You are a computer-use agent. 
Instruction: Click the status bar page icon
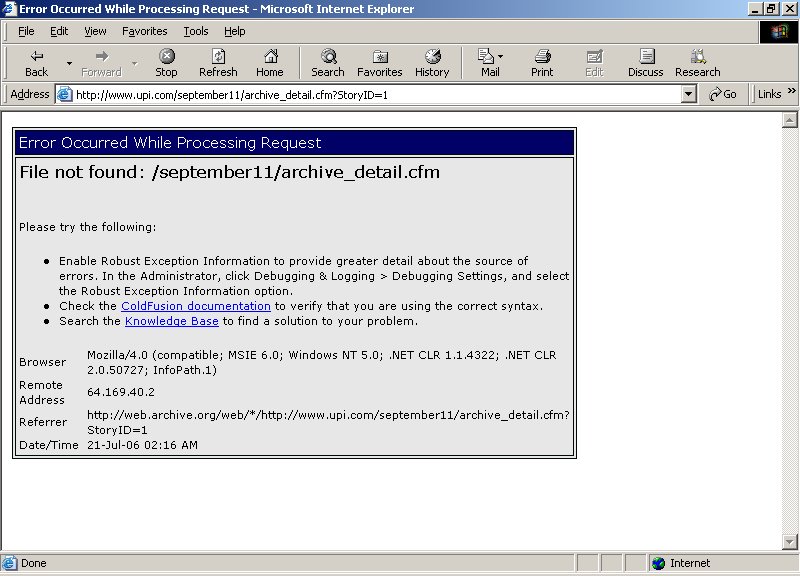click(9, 563)
